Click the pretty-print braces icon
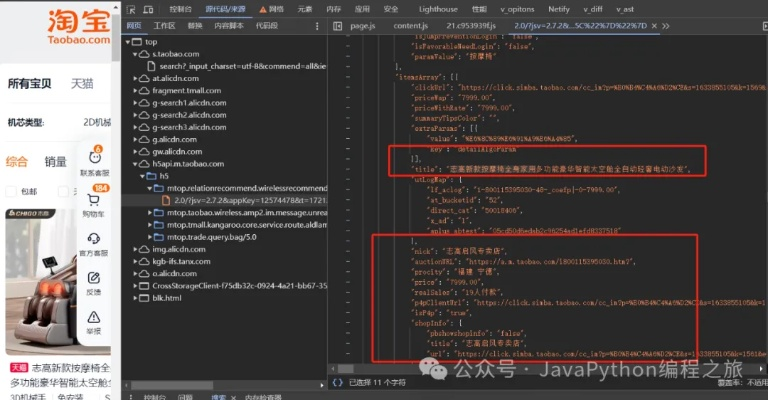Viewport: 768px width, 400px height. [337, 381]
